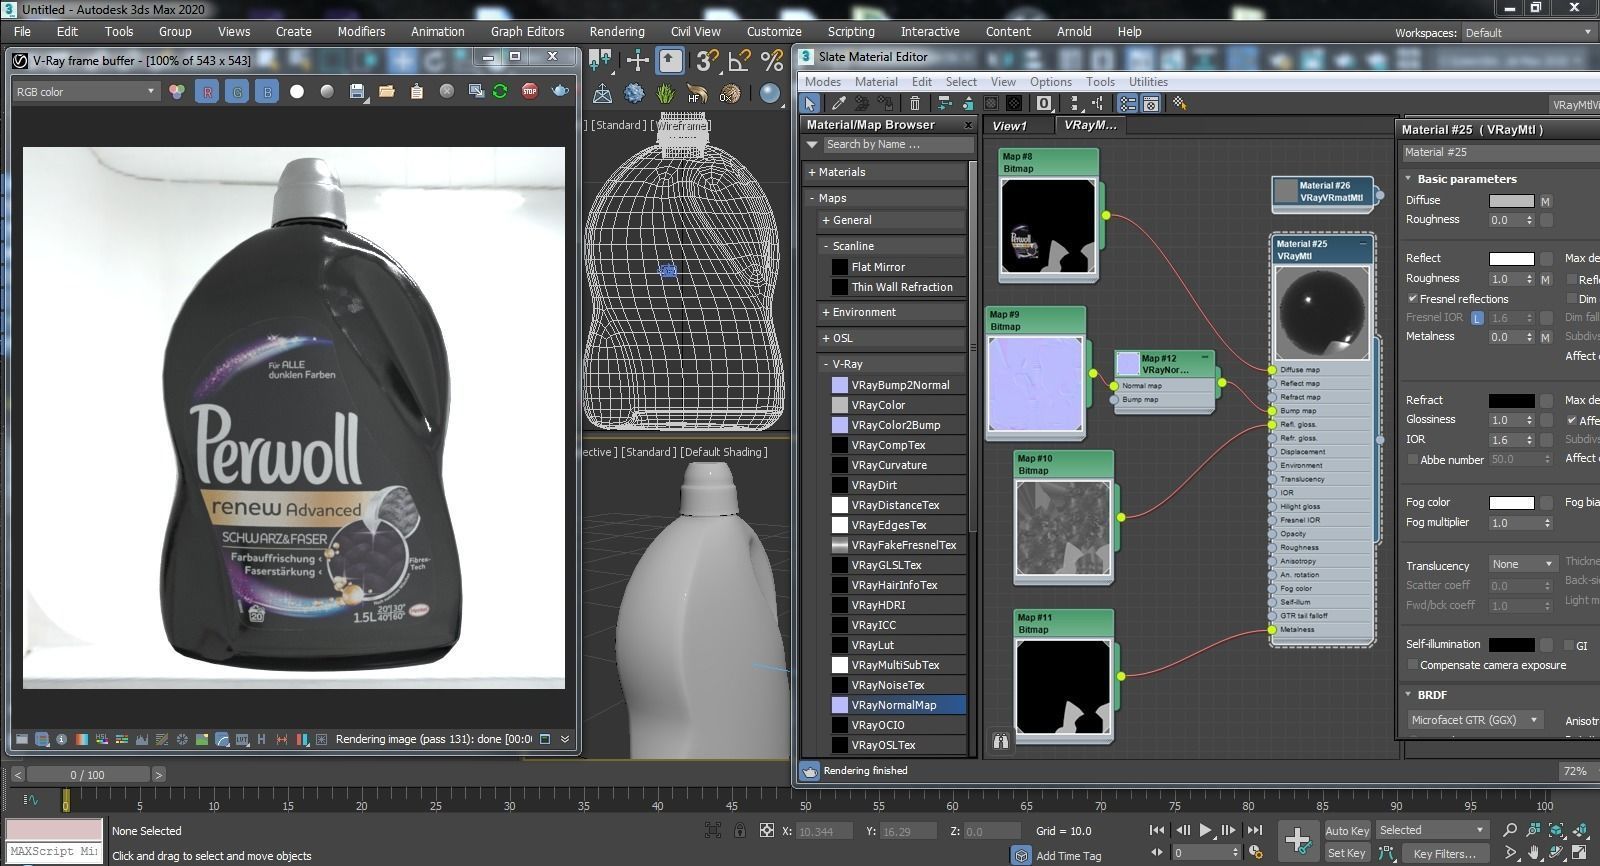Expand the Materials group in browser

(x=885, y=172)
